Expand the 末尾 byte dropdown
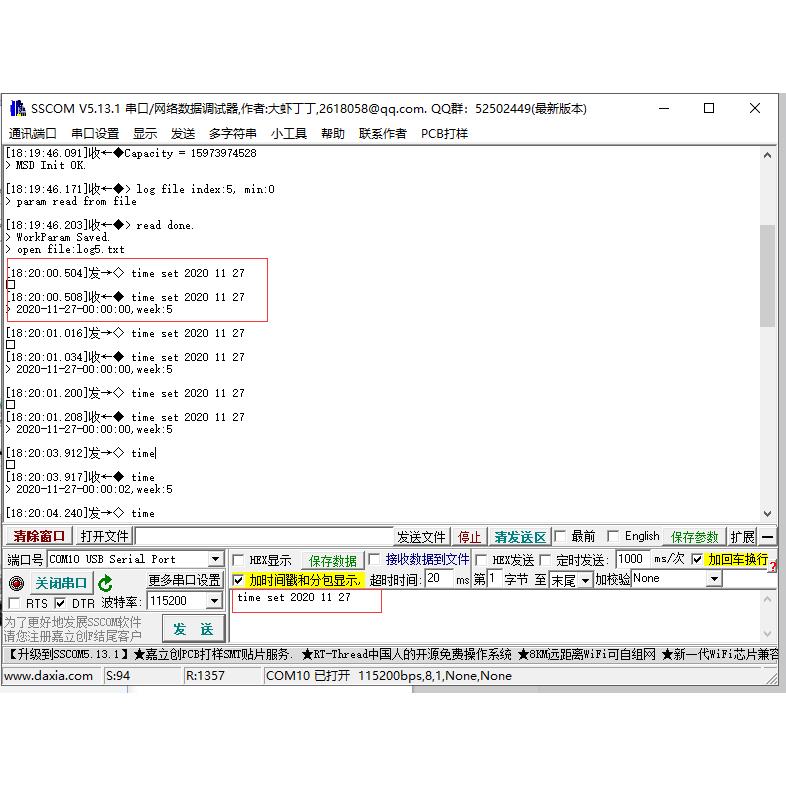The height and width of the screenshot is (786, 786). [x=585, y=580]
